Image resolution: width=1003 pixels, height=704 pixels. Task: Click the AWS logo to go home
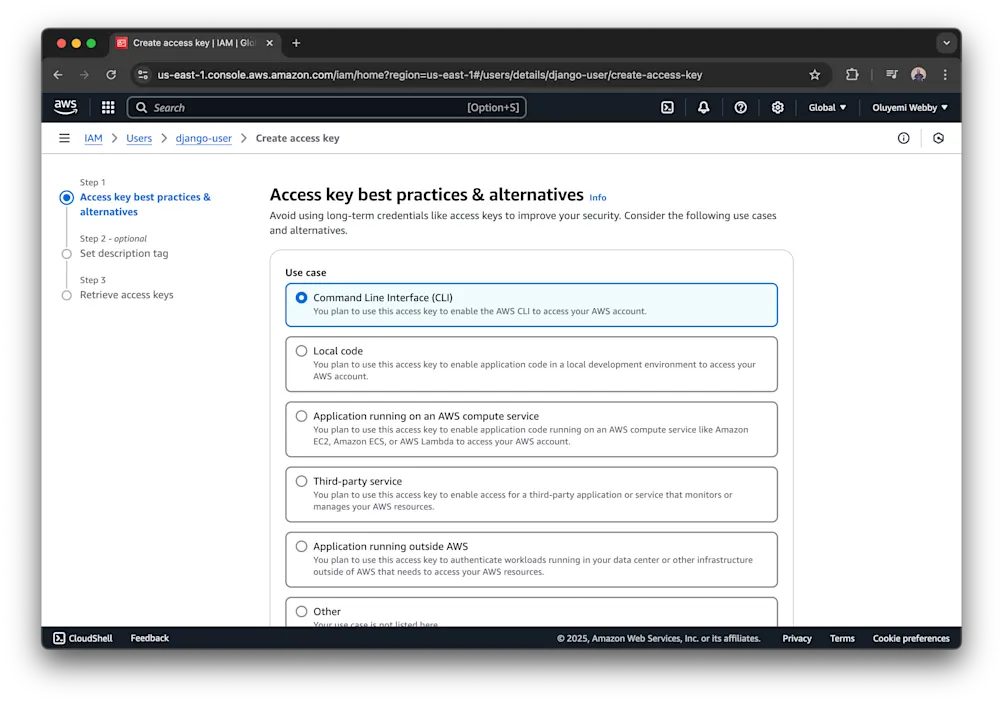coord(64,107)
